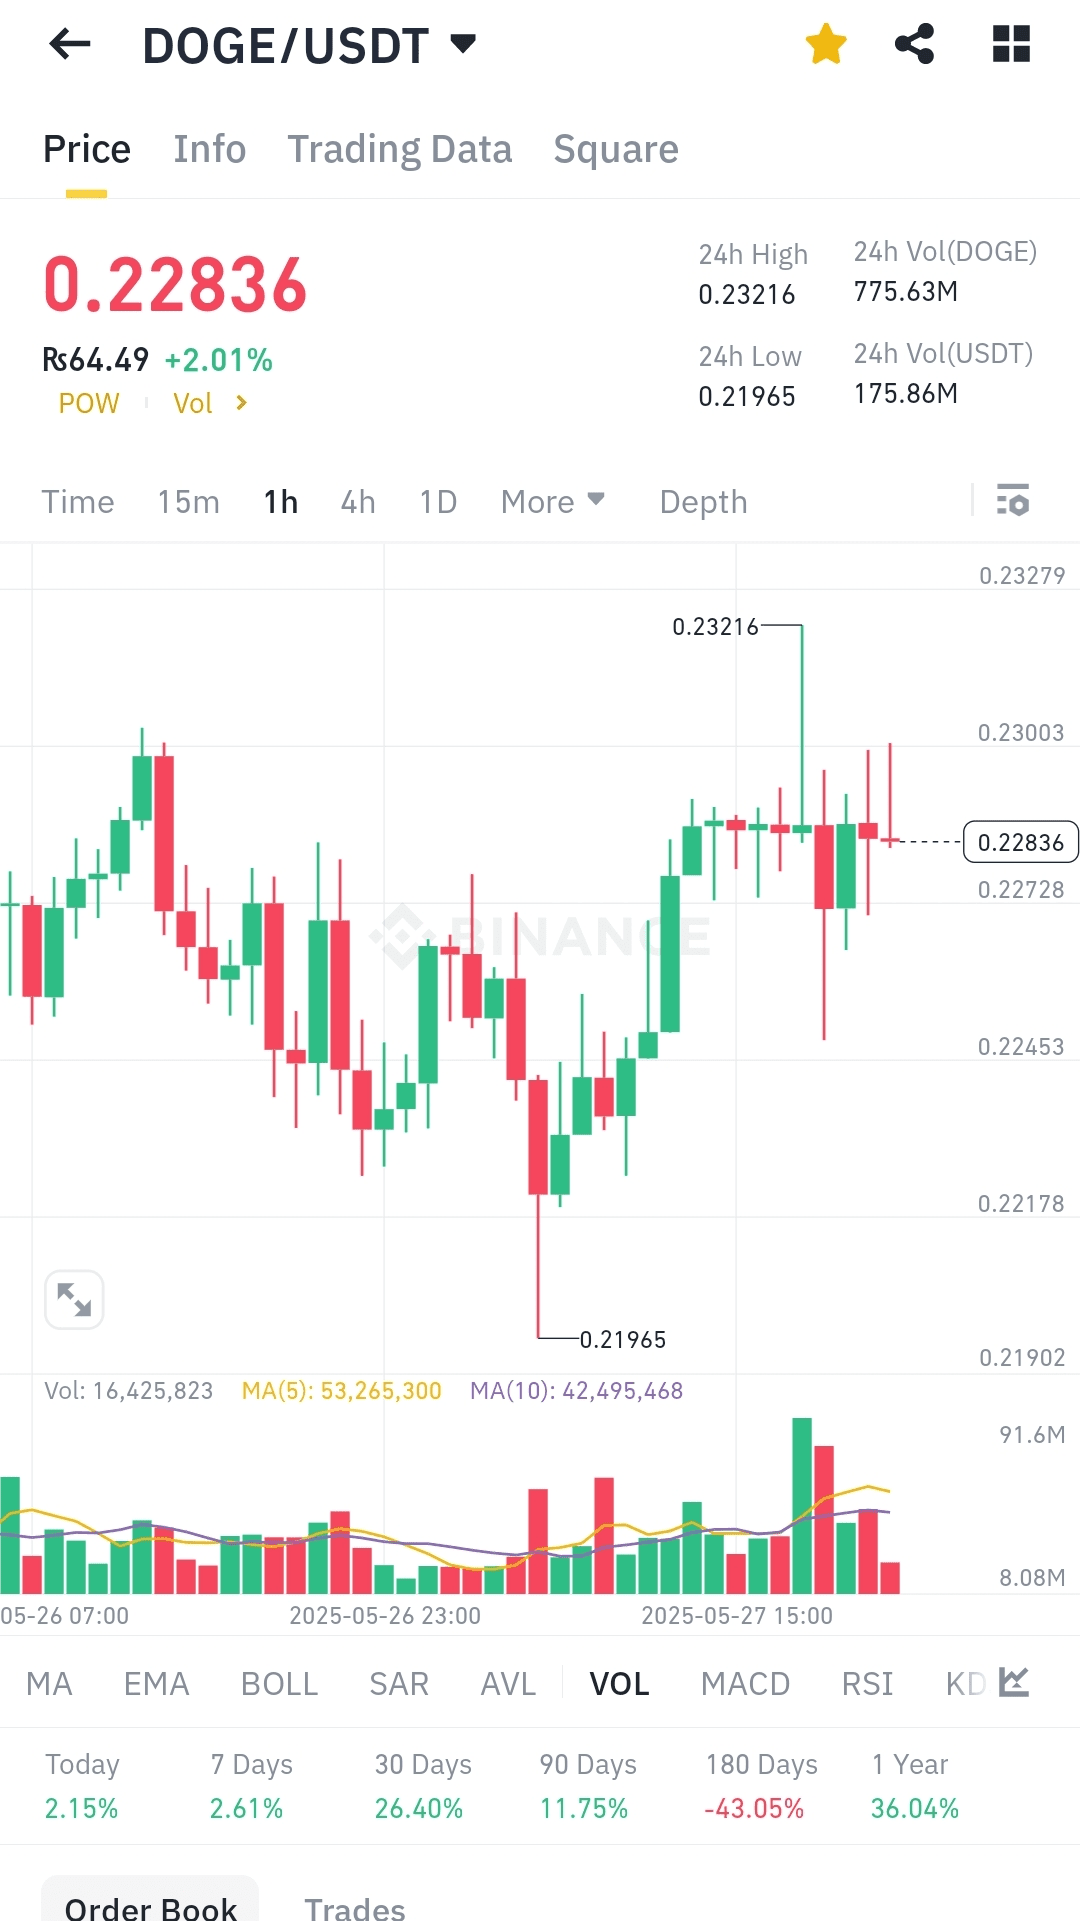
Task: Expand the POW Vol tag chevron
Action: click(241, 403)
